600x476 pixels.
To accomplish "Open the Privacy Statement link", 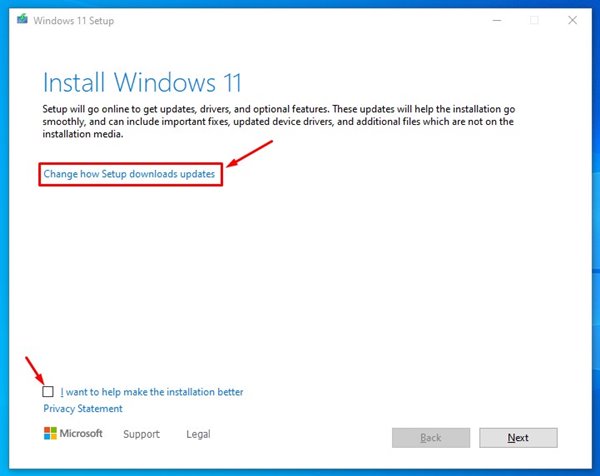I will [83, 409].
